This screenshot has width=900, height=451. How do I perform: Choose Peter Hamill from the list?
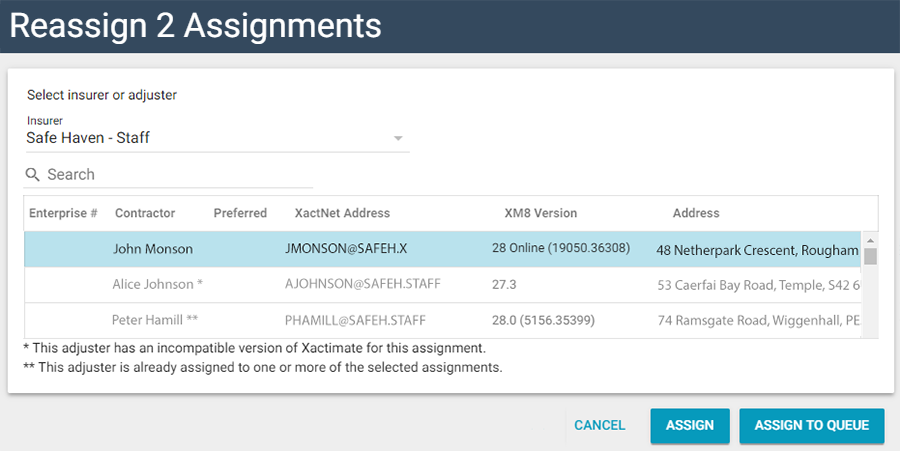157,321
